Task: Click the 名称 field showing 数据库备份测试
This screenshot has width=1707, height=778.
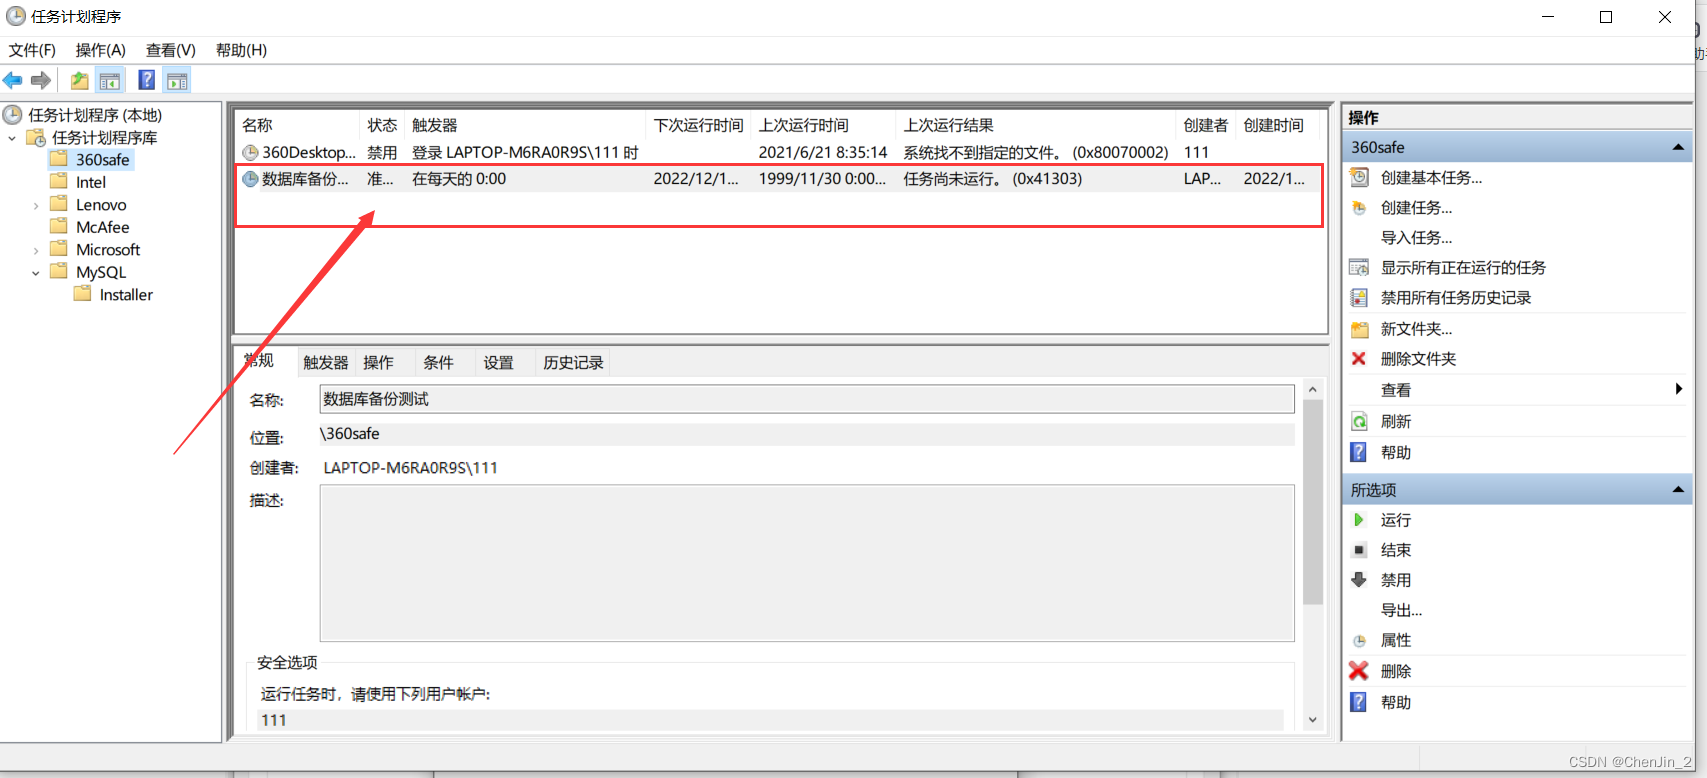Action: tap(807, 399)
